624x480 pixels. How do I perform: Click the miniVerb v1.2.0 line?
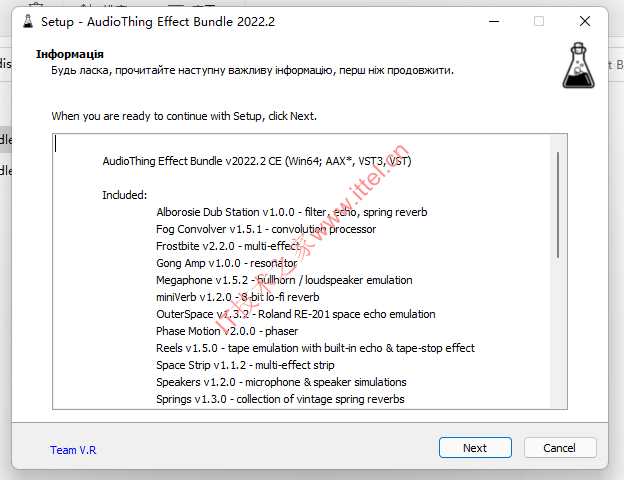[238, 297]
